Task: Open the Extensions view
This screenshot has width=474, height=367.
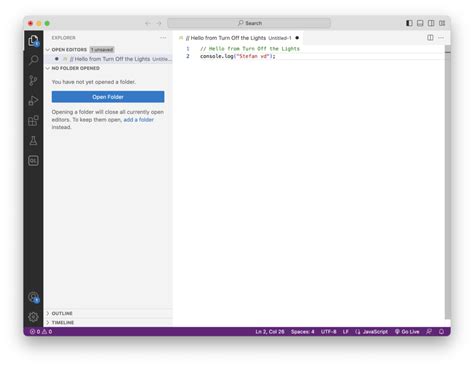Action: click(x=33, y=120)
